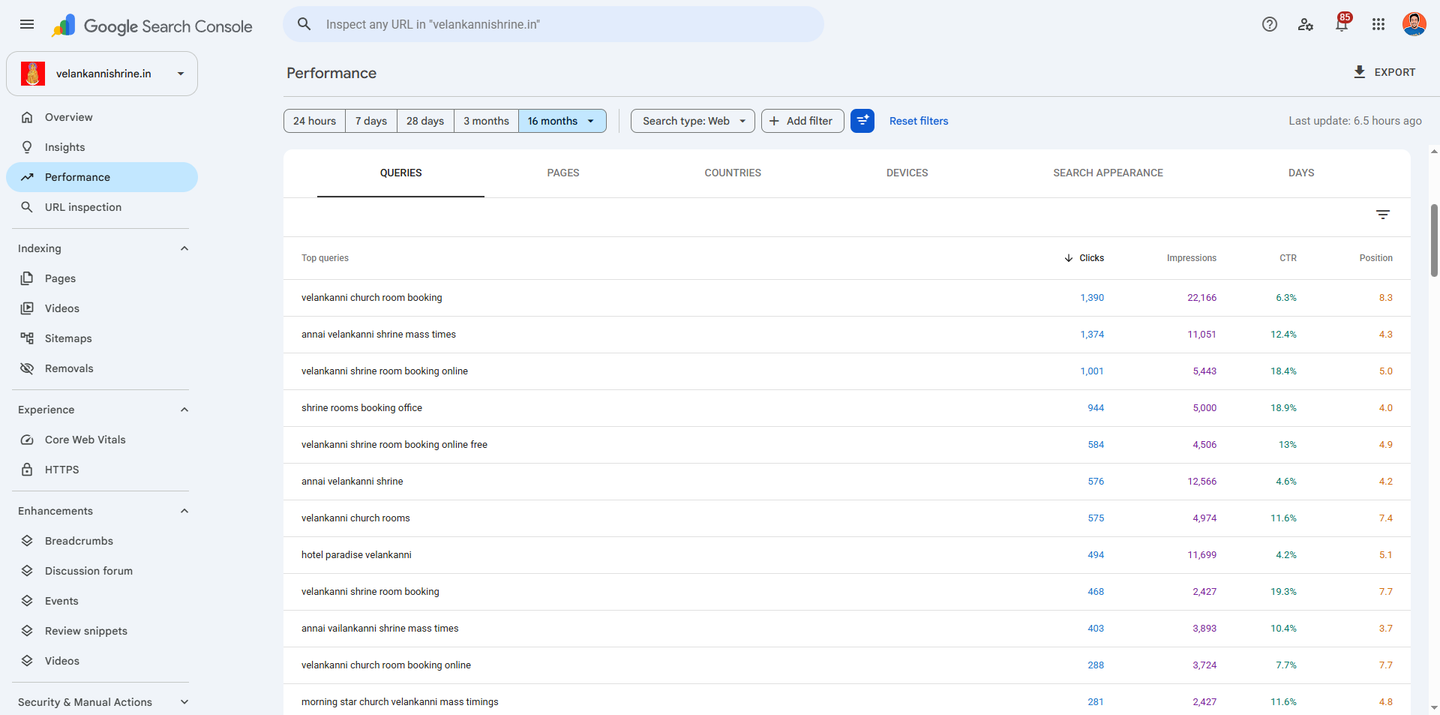This screenshot has height=715, width=1440.
Task: Open the Help question mark icon
Action: (x=1270, y=24)
